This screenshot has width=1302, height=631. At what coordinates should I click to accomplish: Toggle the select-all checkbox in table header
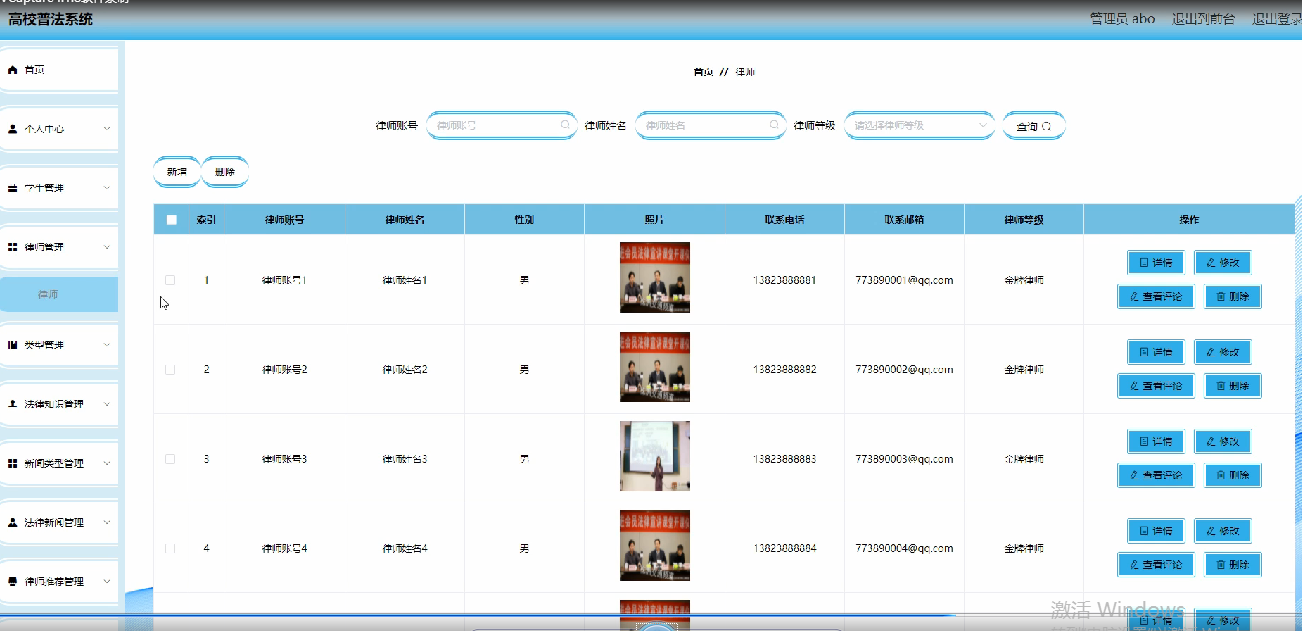click(172, 220)
